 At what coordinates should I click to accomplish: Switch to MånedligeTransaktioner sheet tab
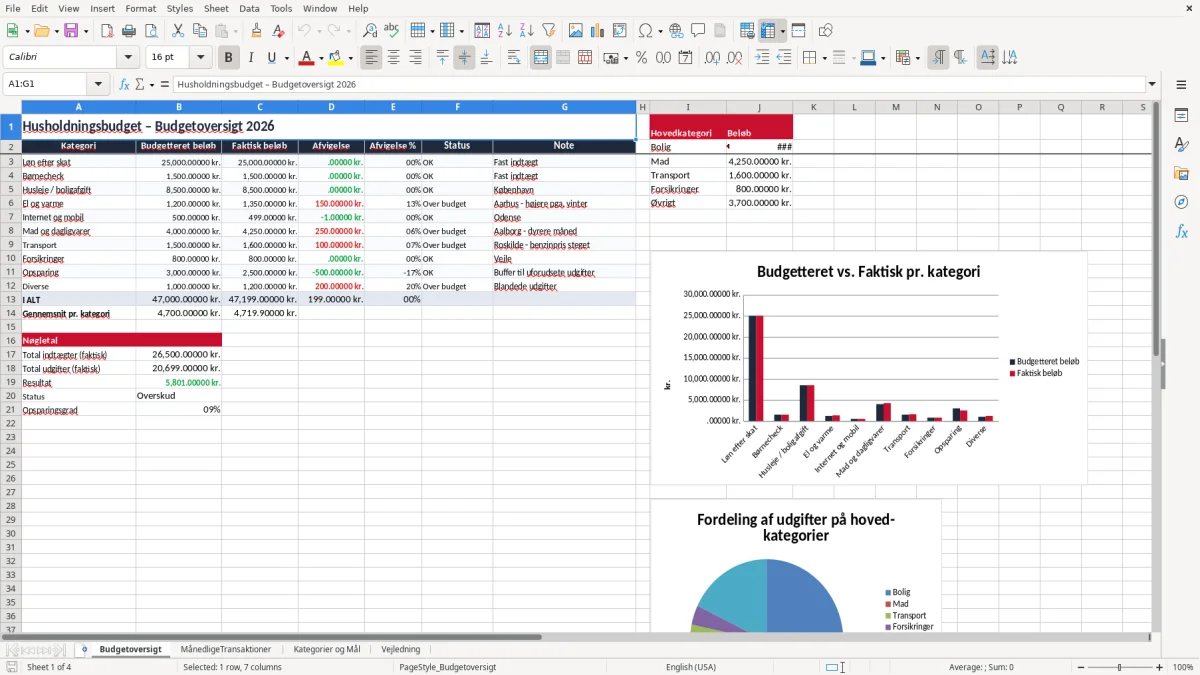coord(226,649)
